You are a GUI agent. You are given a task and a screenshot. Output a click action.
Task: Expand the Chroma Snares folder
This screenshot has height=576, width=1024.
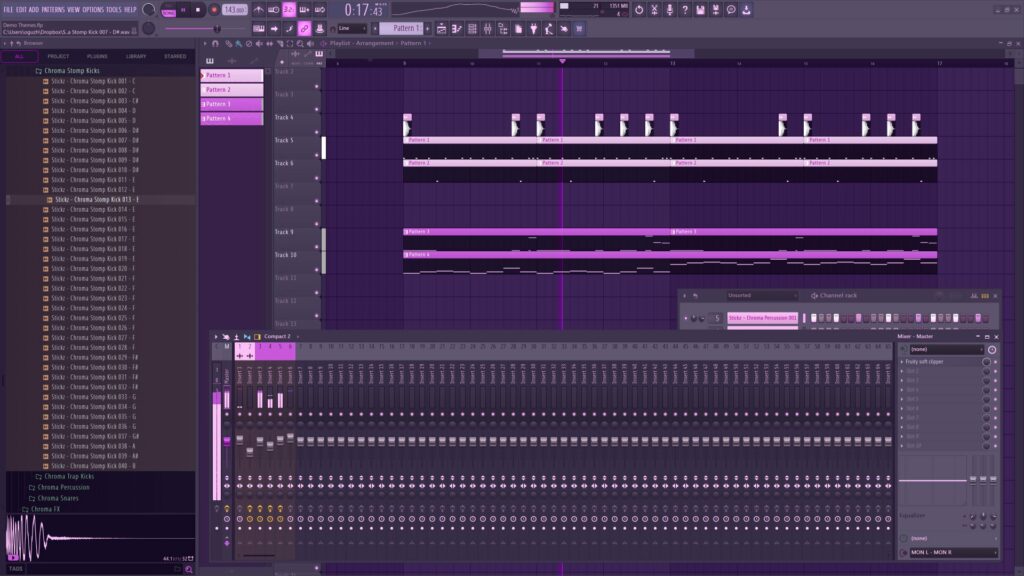[58, 498]
